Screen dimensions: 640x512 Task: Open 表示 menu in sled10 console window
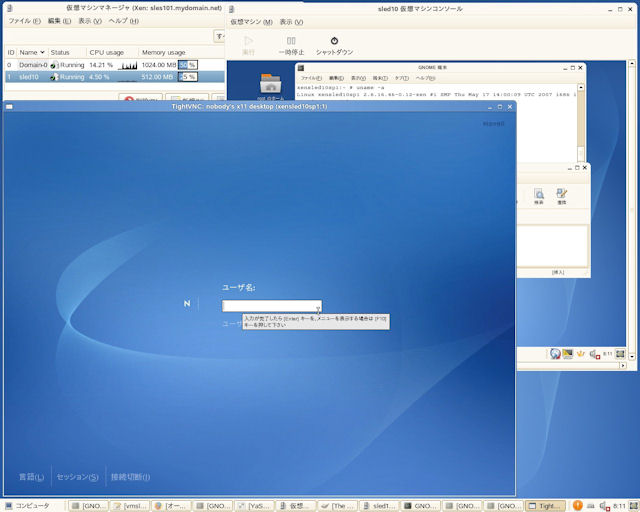pyautogui.click(x=291, y=22)
